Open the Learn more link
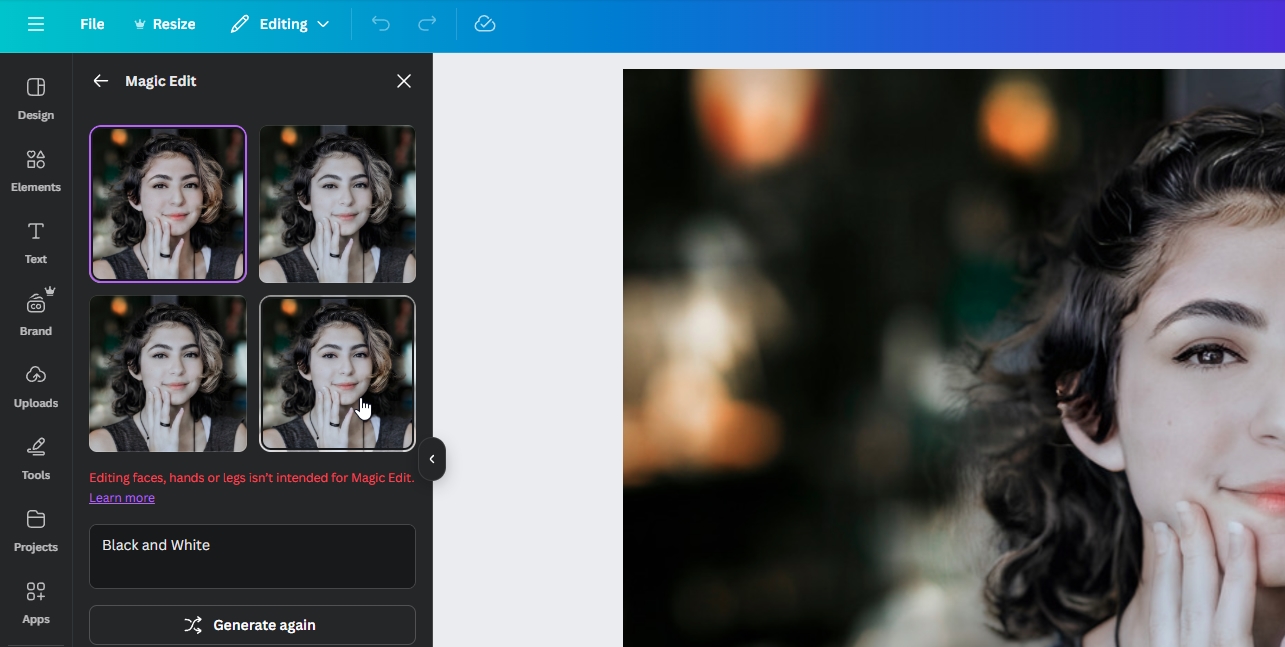The image size is (1285, 647). 122,498
